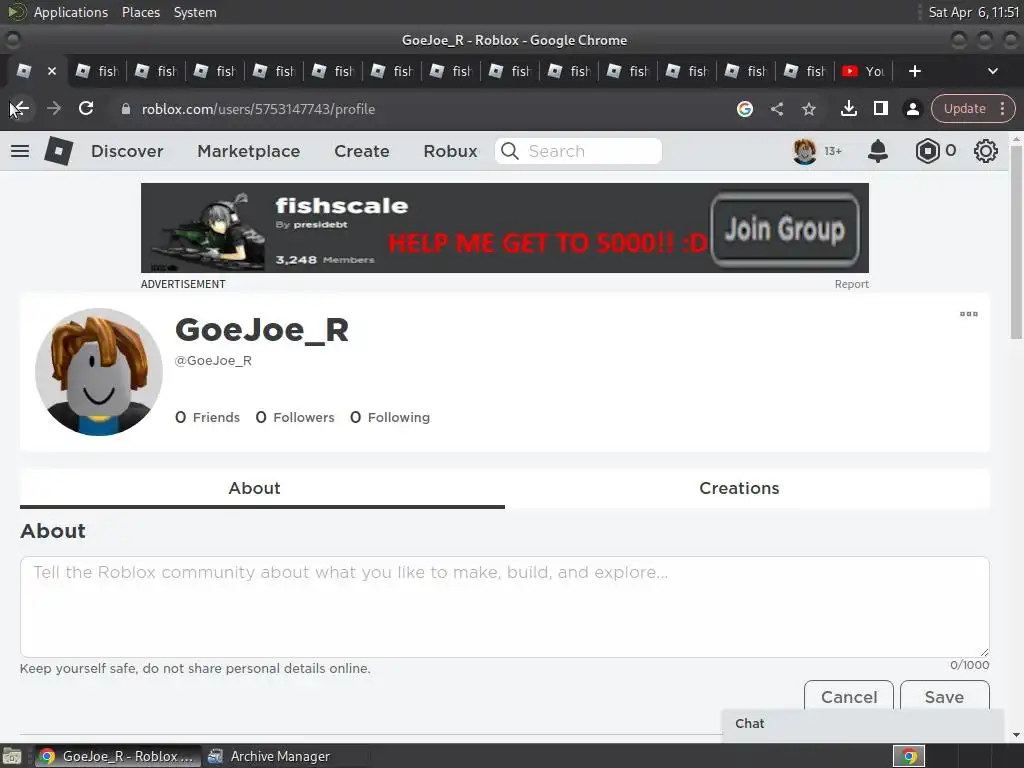This screenshot has width=1024, height=768.
Task: Close the active Roblox tab
Action: [52, 71]
